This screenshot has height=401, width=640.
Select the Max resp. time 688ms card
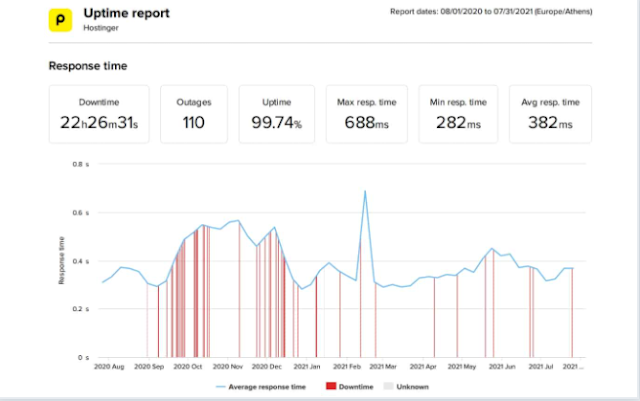click(367, 114)
